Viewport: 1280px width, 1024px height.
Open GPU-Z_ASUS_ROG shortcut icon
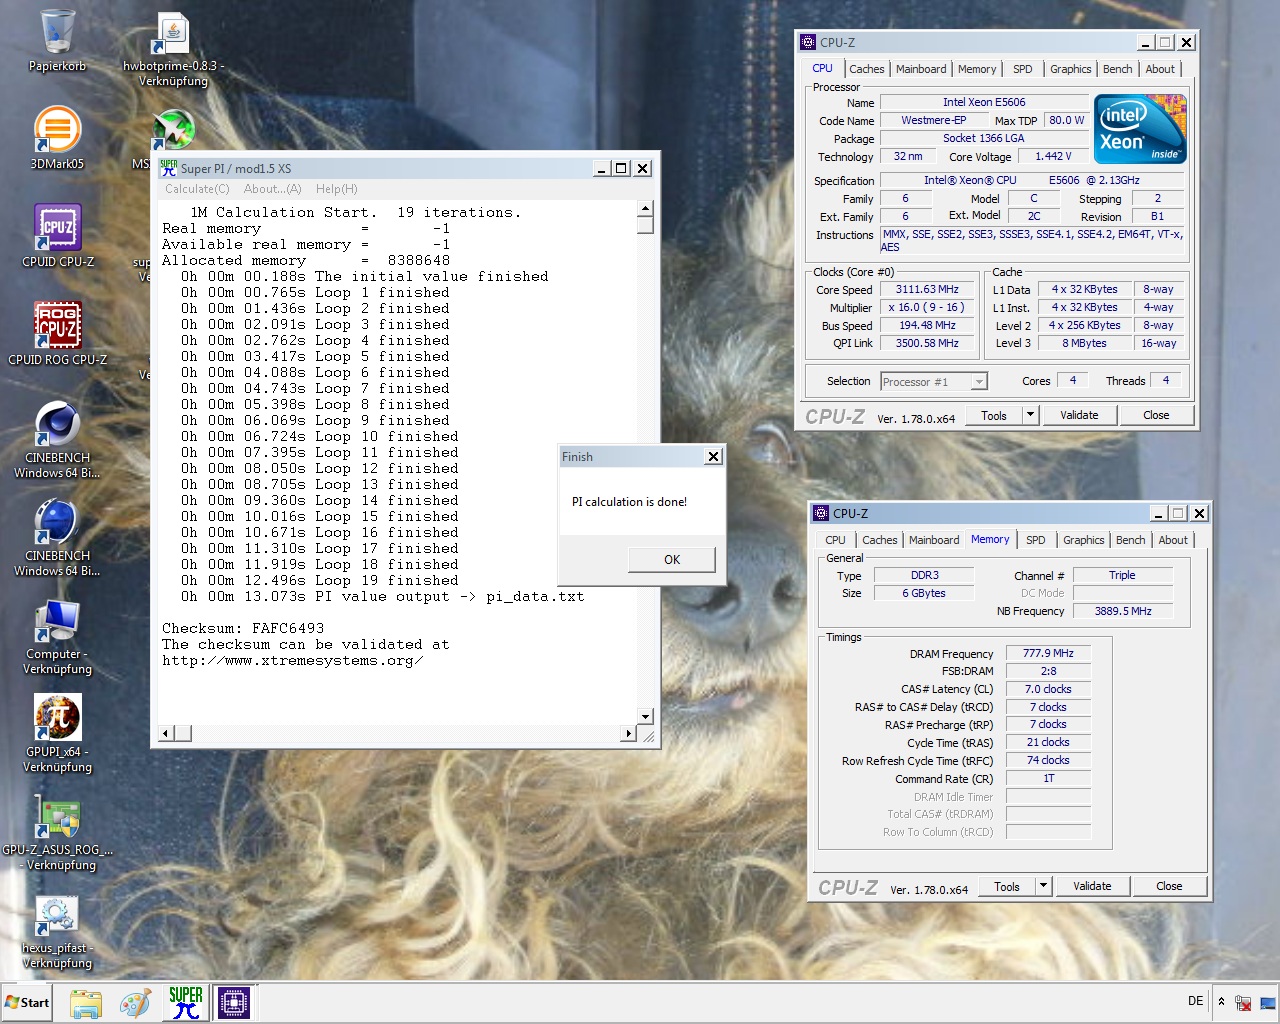coord(58,832)
